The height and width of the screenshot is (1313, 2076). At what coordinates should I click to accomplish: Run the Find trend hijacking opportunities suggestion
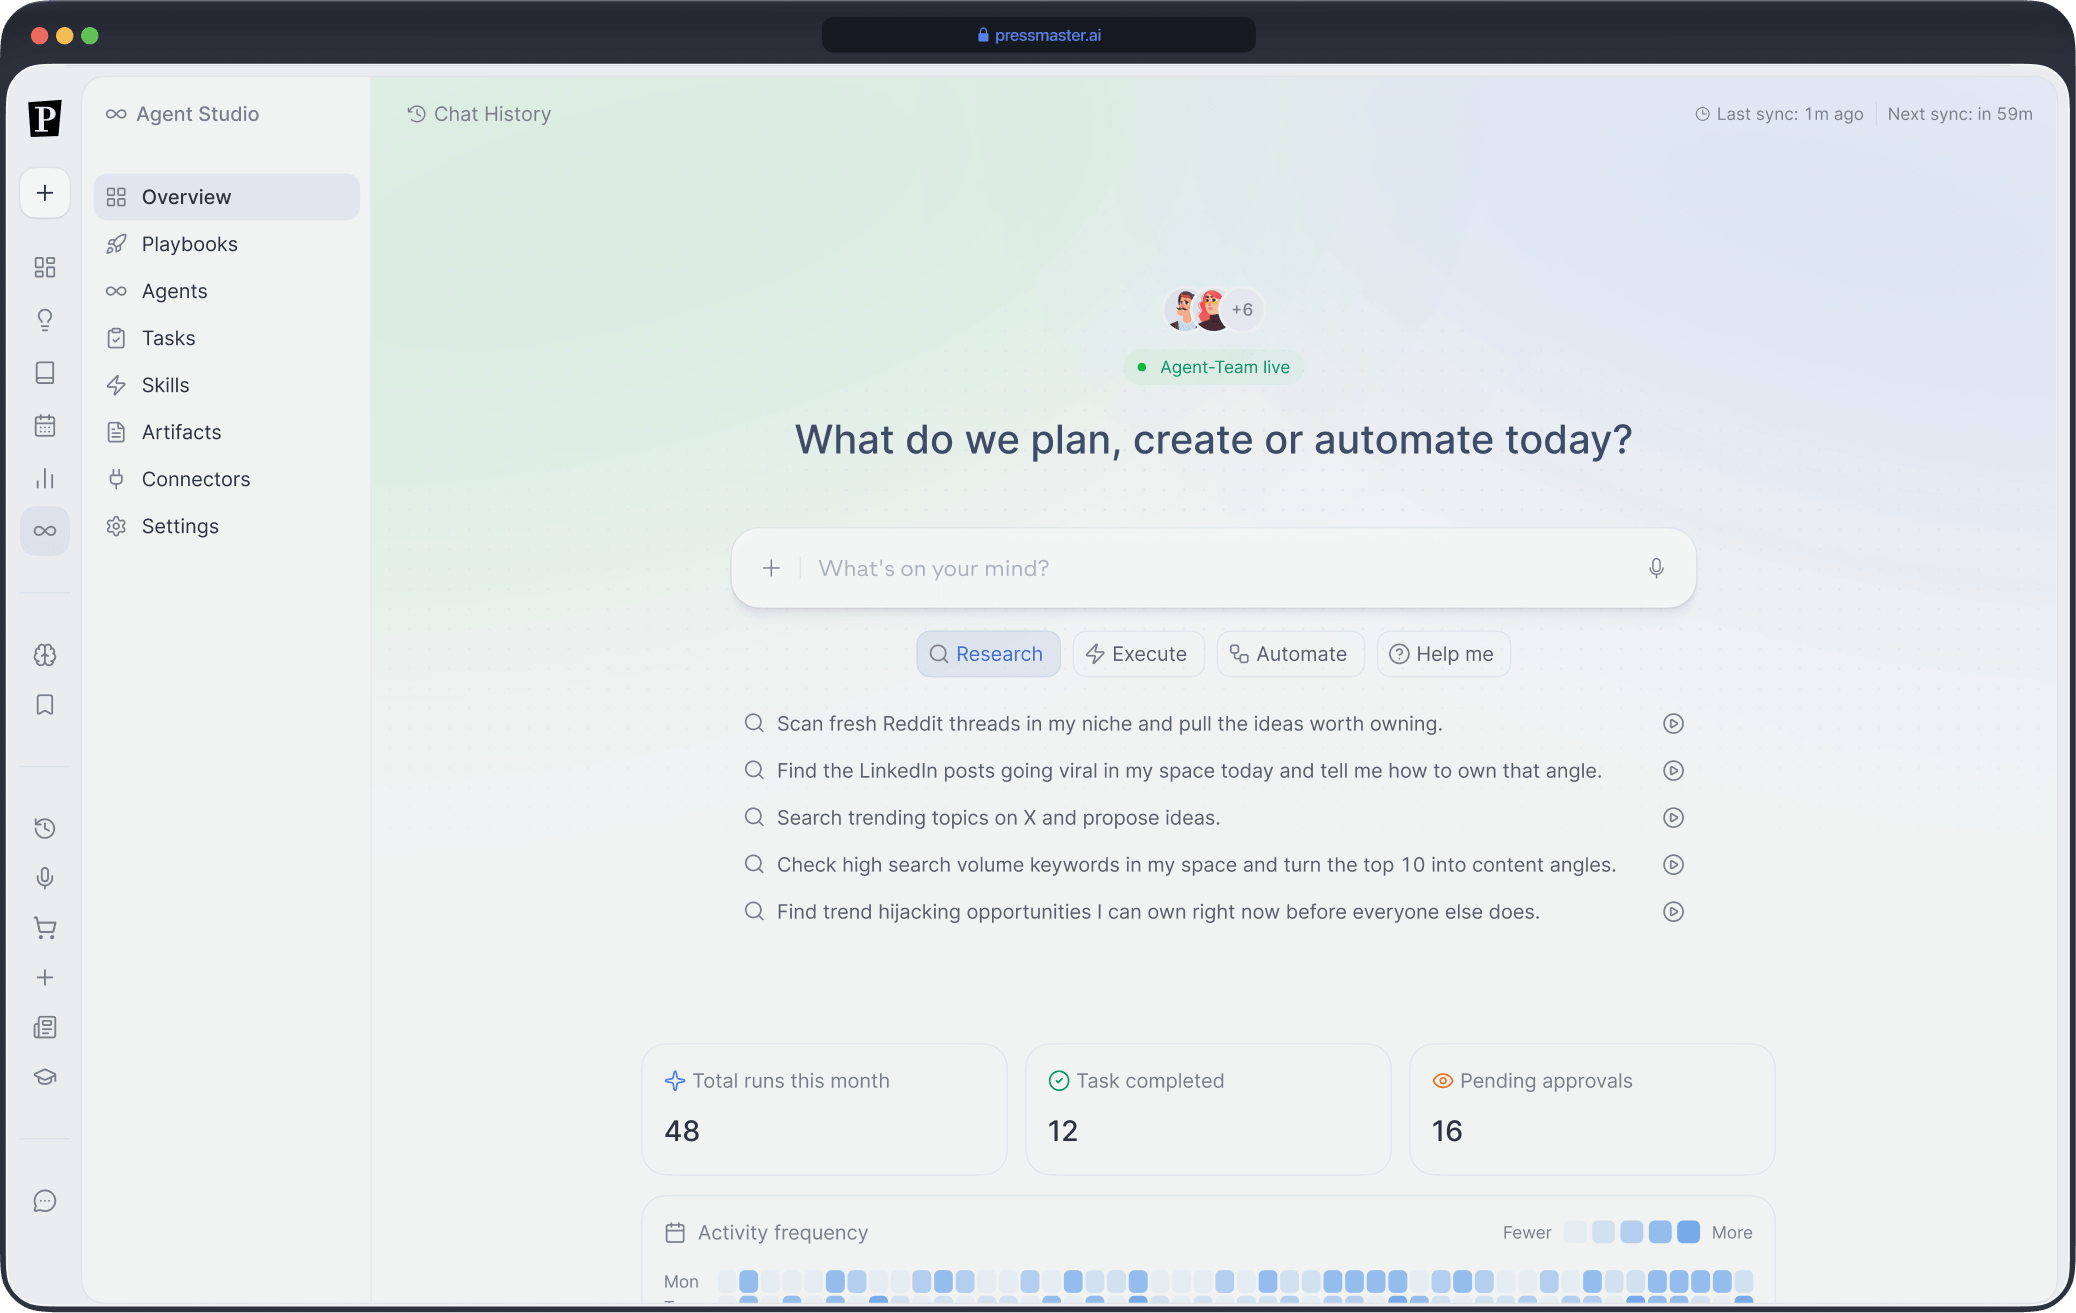(1673, 912)
